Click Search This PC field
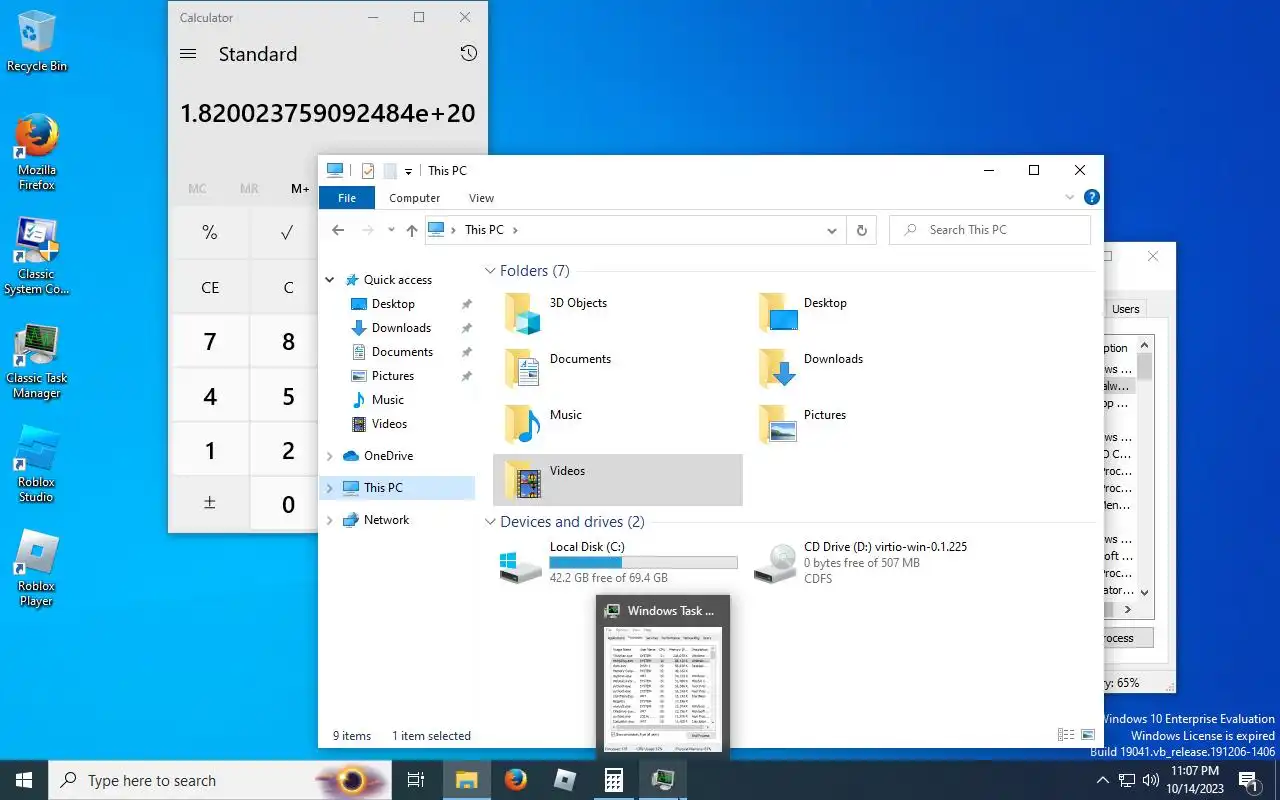This screenshot has width=1280, height=800. 990,230
